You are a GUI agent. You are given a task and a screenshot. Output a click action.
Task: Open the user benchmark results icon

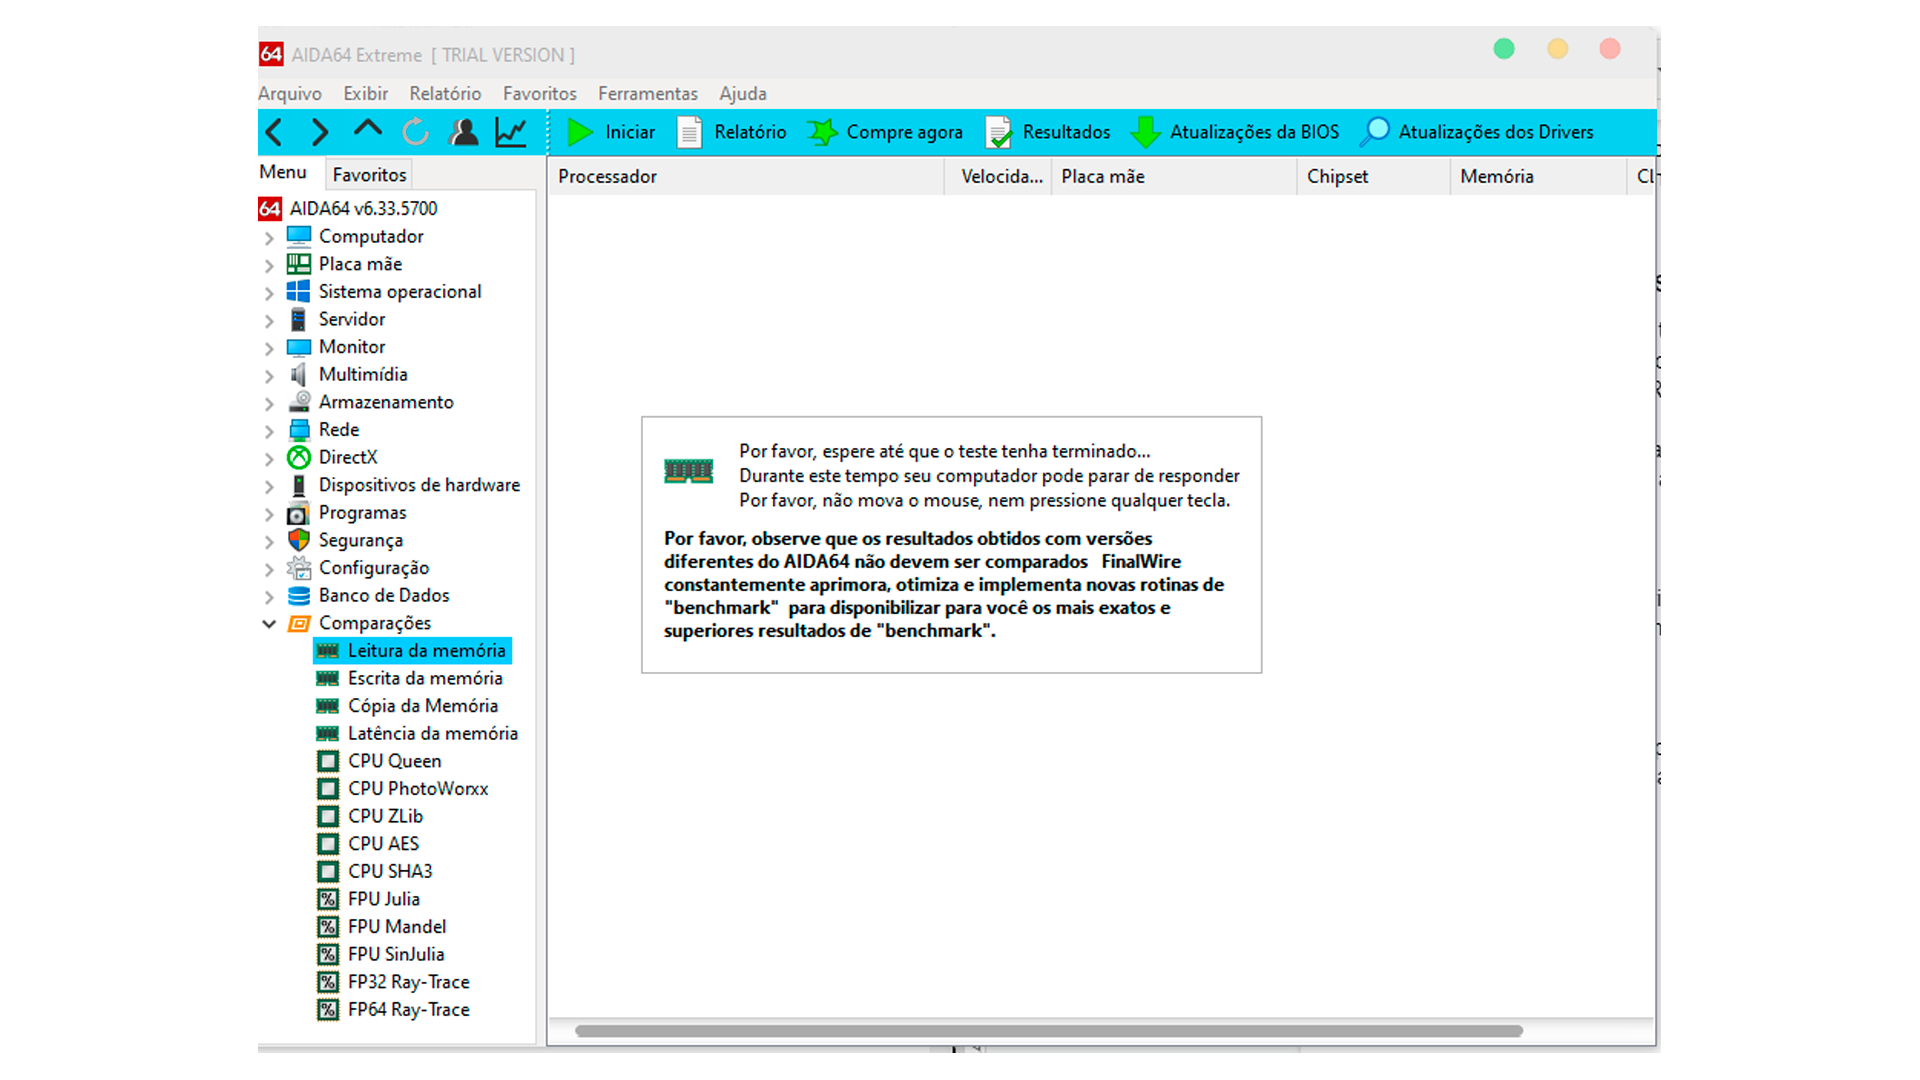[463, 132]
